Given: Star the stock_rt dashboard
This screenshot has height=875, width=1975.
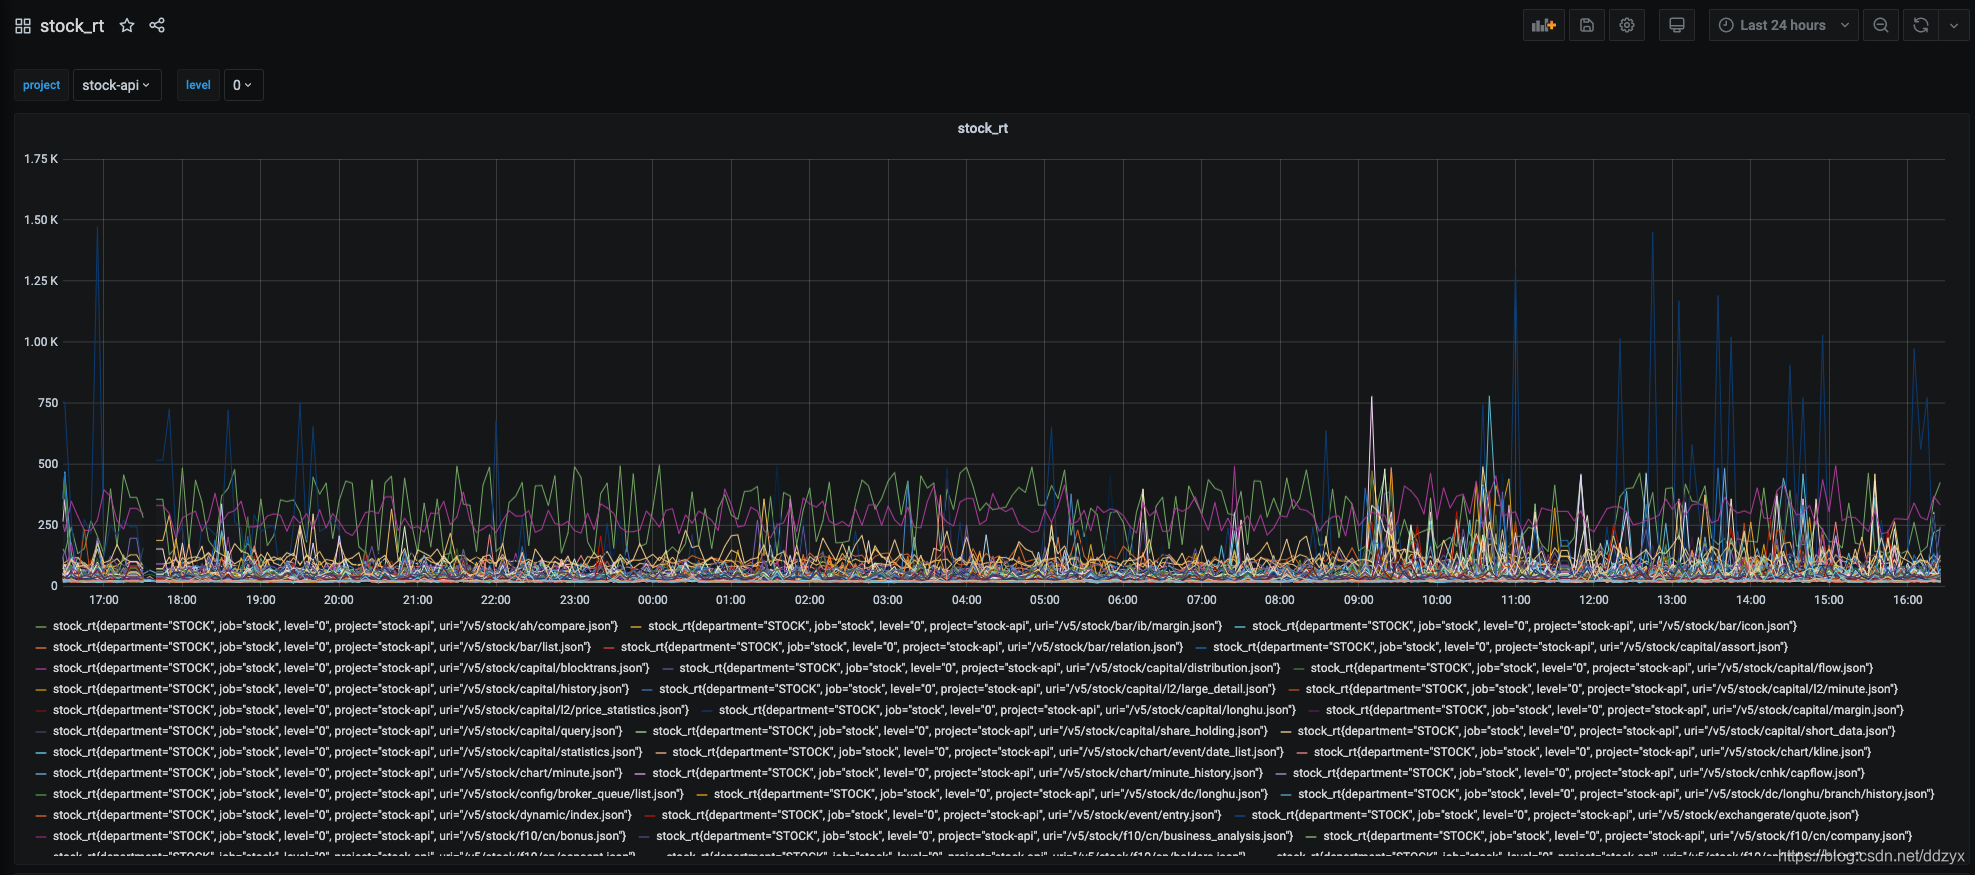Looking at the screenshot, I should point(127,25).
